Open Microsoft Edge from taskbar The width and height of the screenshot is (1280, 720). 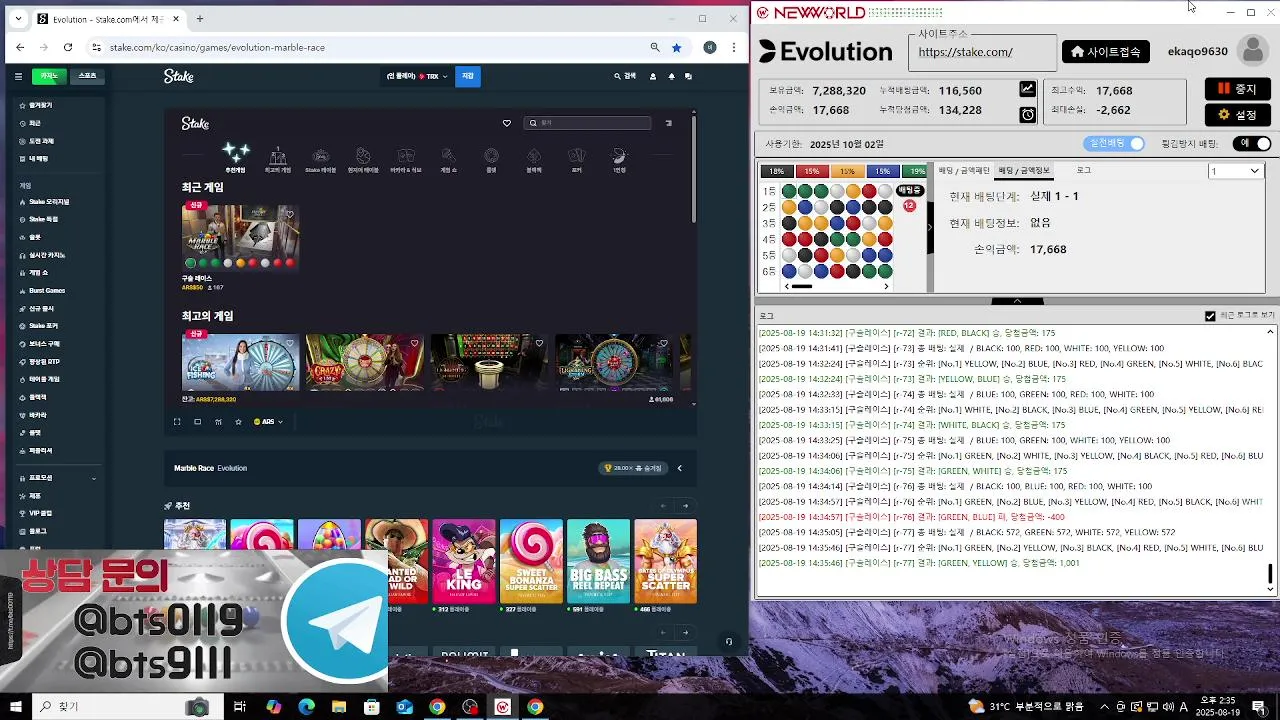click(x=306, y=707)
